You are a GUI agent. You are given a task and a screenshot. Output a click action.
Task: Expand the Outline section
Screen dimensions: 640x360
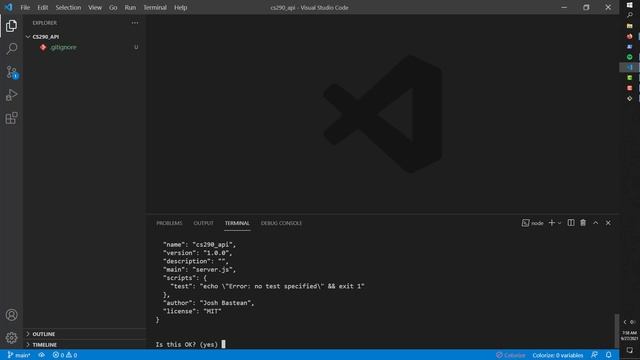pos(84,334)
